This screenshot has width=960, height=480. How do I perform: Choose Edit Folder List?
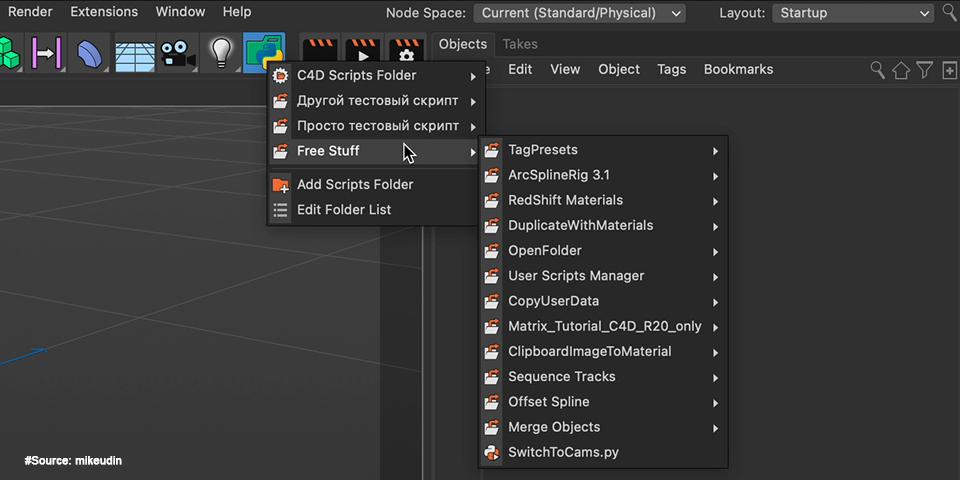pyautogui.click(x=372, y=209)
